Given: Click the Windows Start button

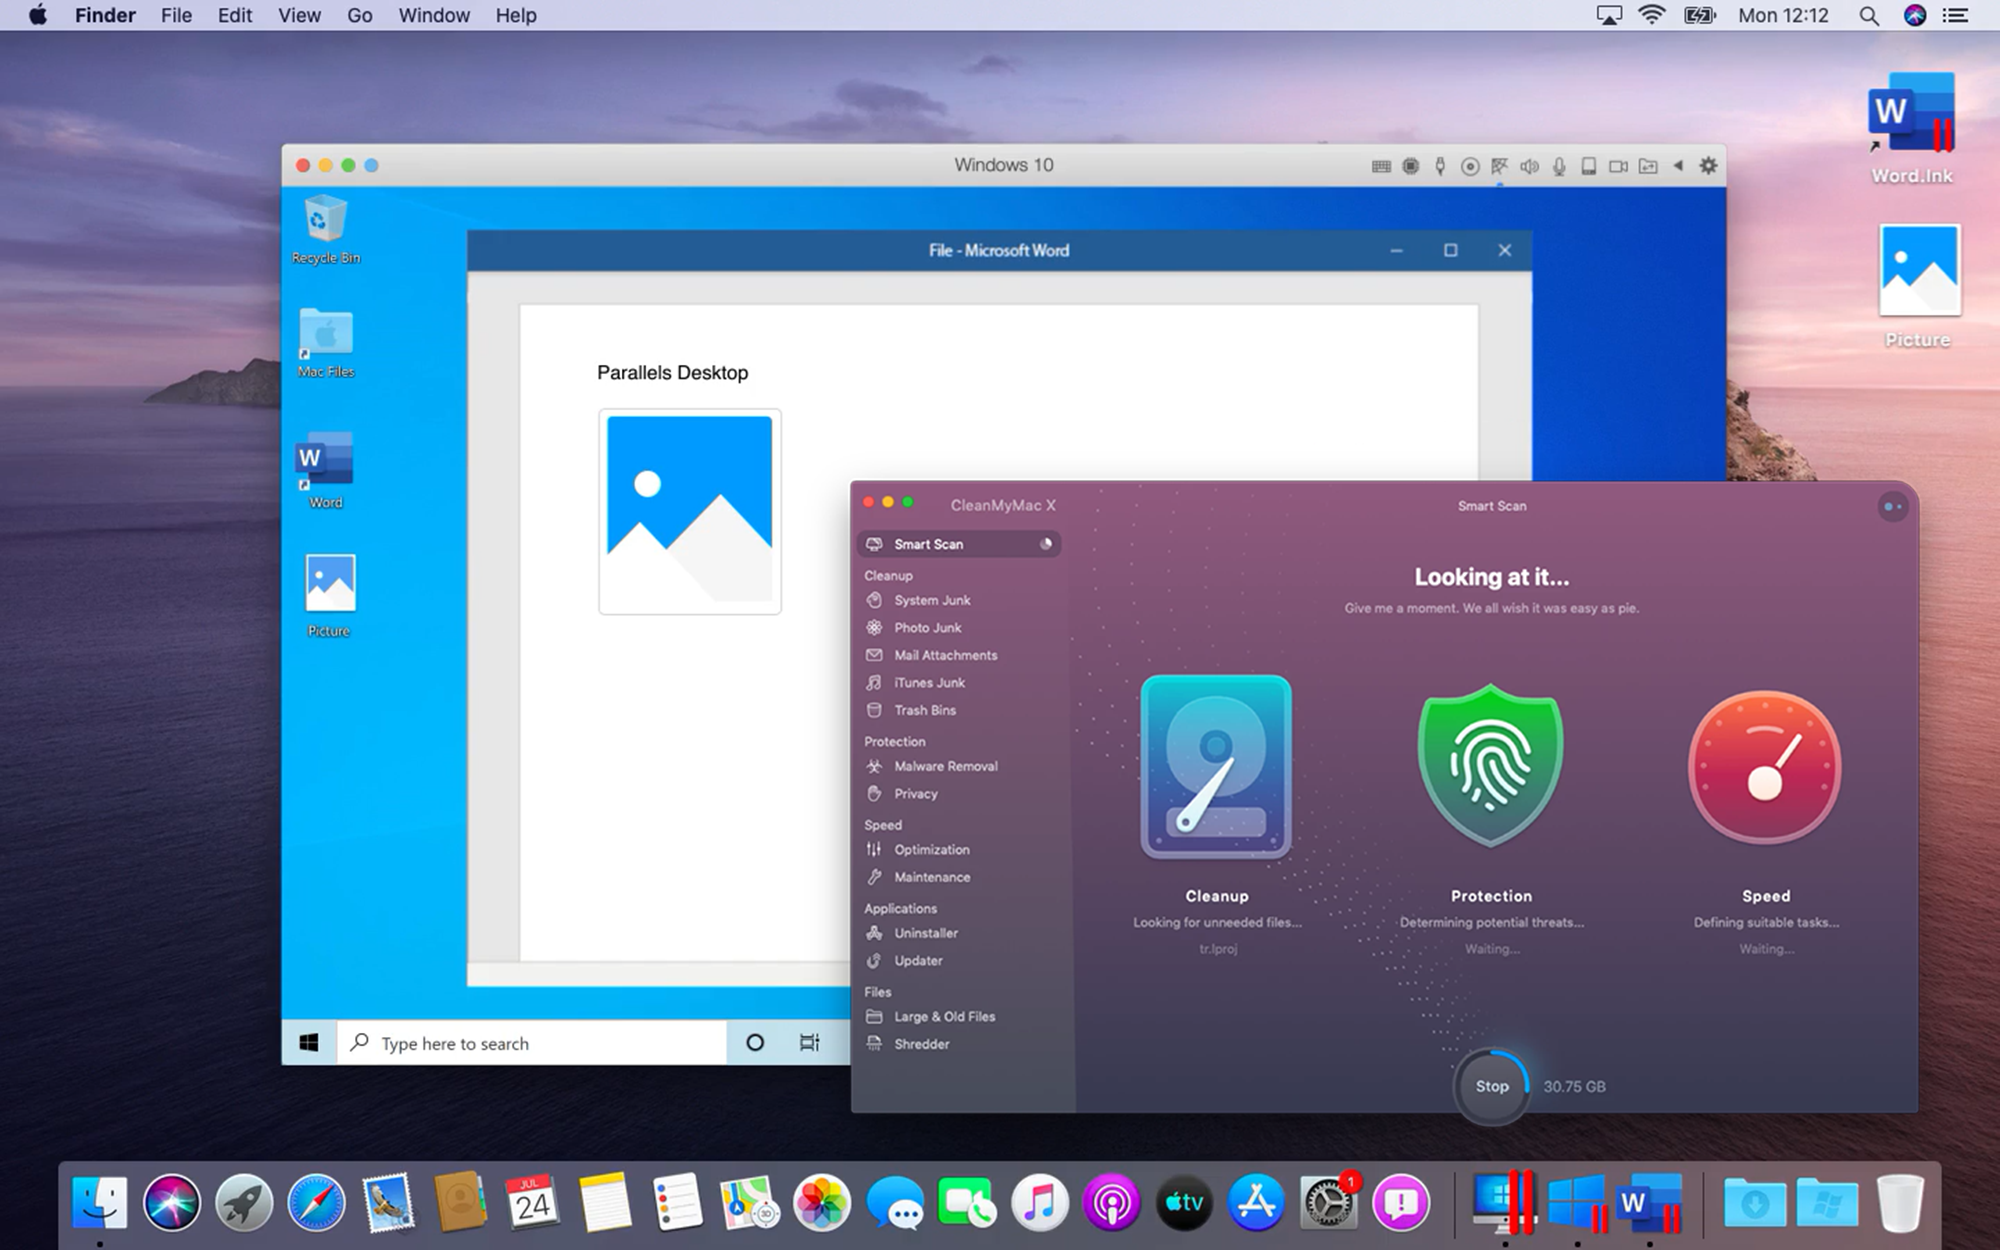Looking at the screenshot, I should [x=309, y=1043].
